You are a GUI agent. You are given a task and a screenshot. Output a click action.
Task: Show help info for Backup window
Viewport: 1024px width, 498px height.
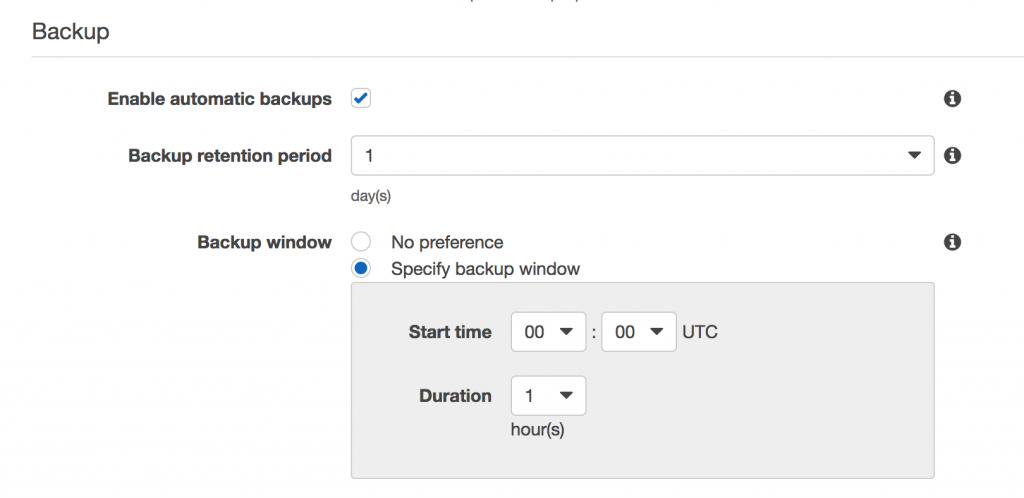952,242
